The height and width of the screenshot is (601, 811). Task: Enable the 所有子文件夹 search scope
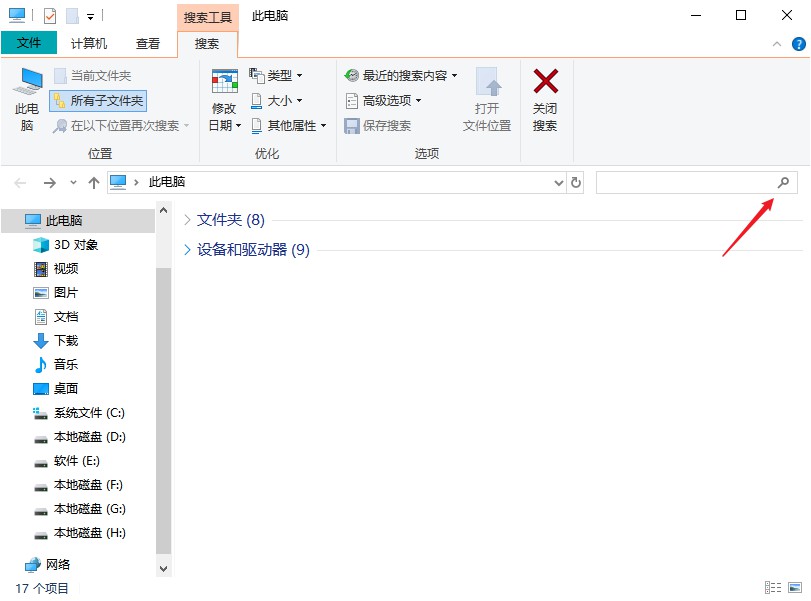97,101
